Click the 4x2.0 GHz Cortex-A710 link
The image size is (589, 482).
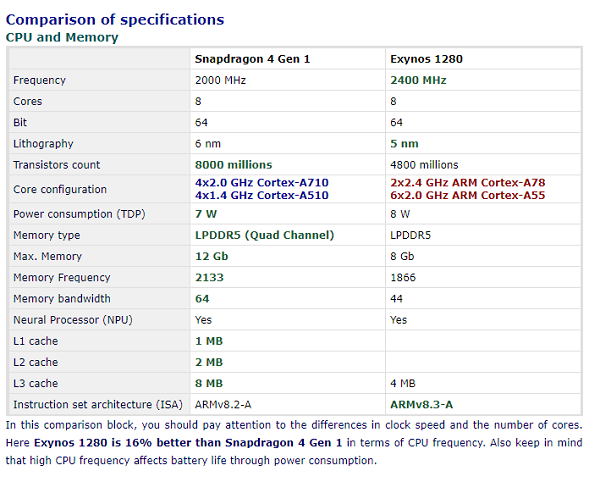262,183
